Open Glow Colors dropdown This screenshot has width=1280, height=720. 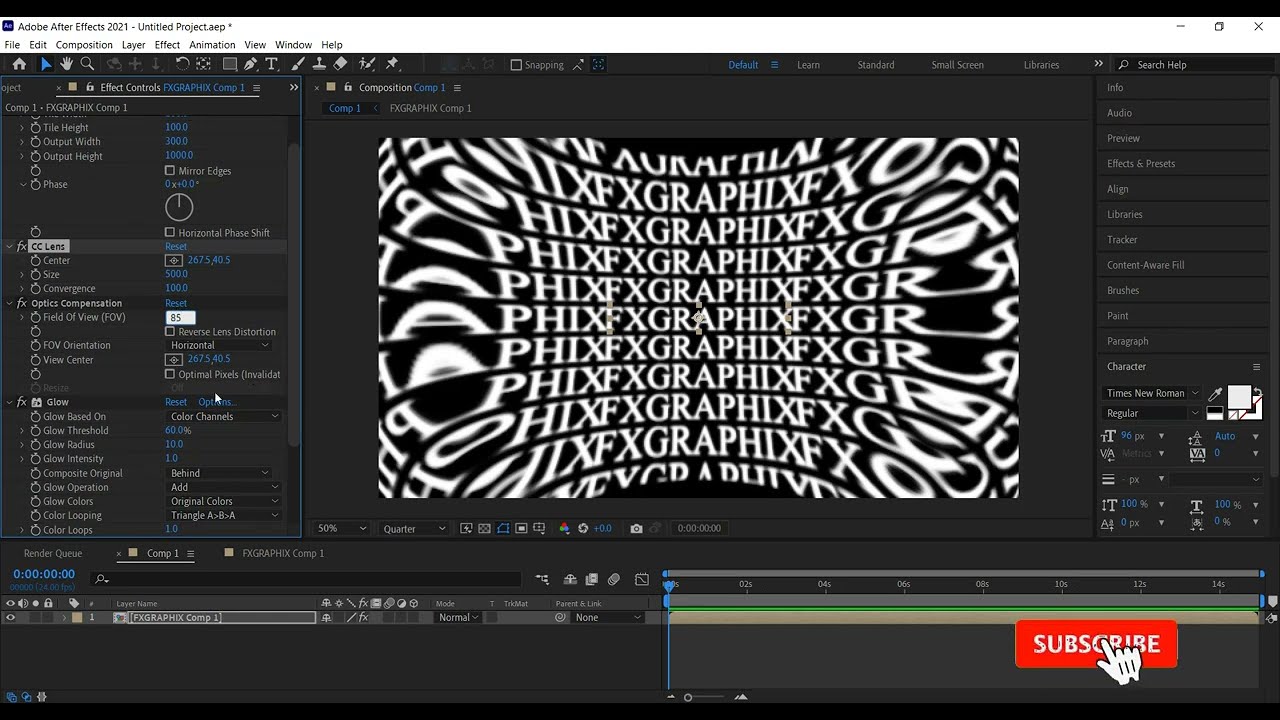224,502
